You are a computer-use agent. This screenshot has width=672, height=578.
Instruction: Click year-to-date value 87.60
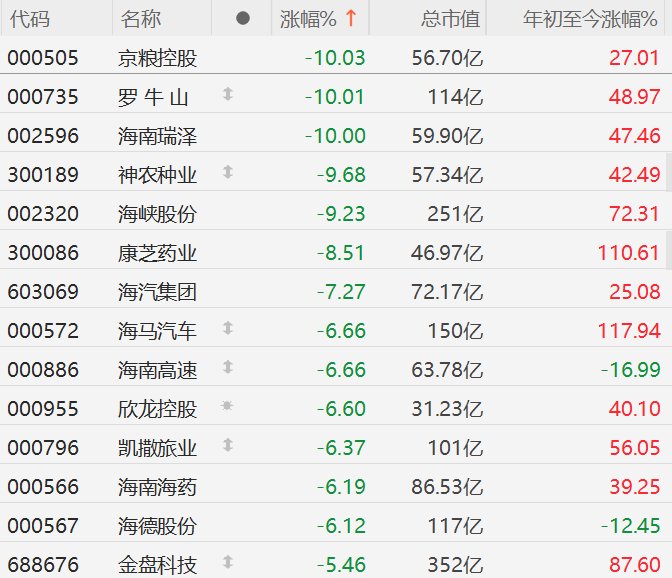tap(634, 565)
